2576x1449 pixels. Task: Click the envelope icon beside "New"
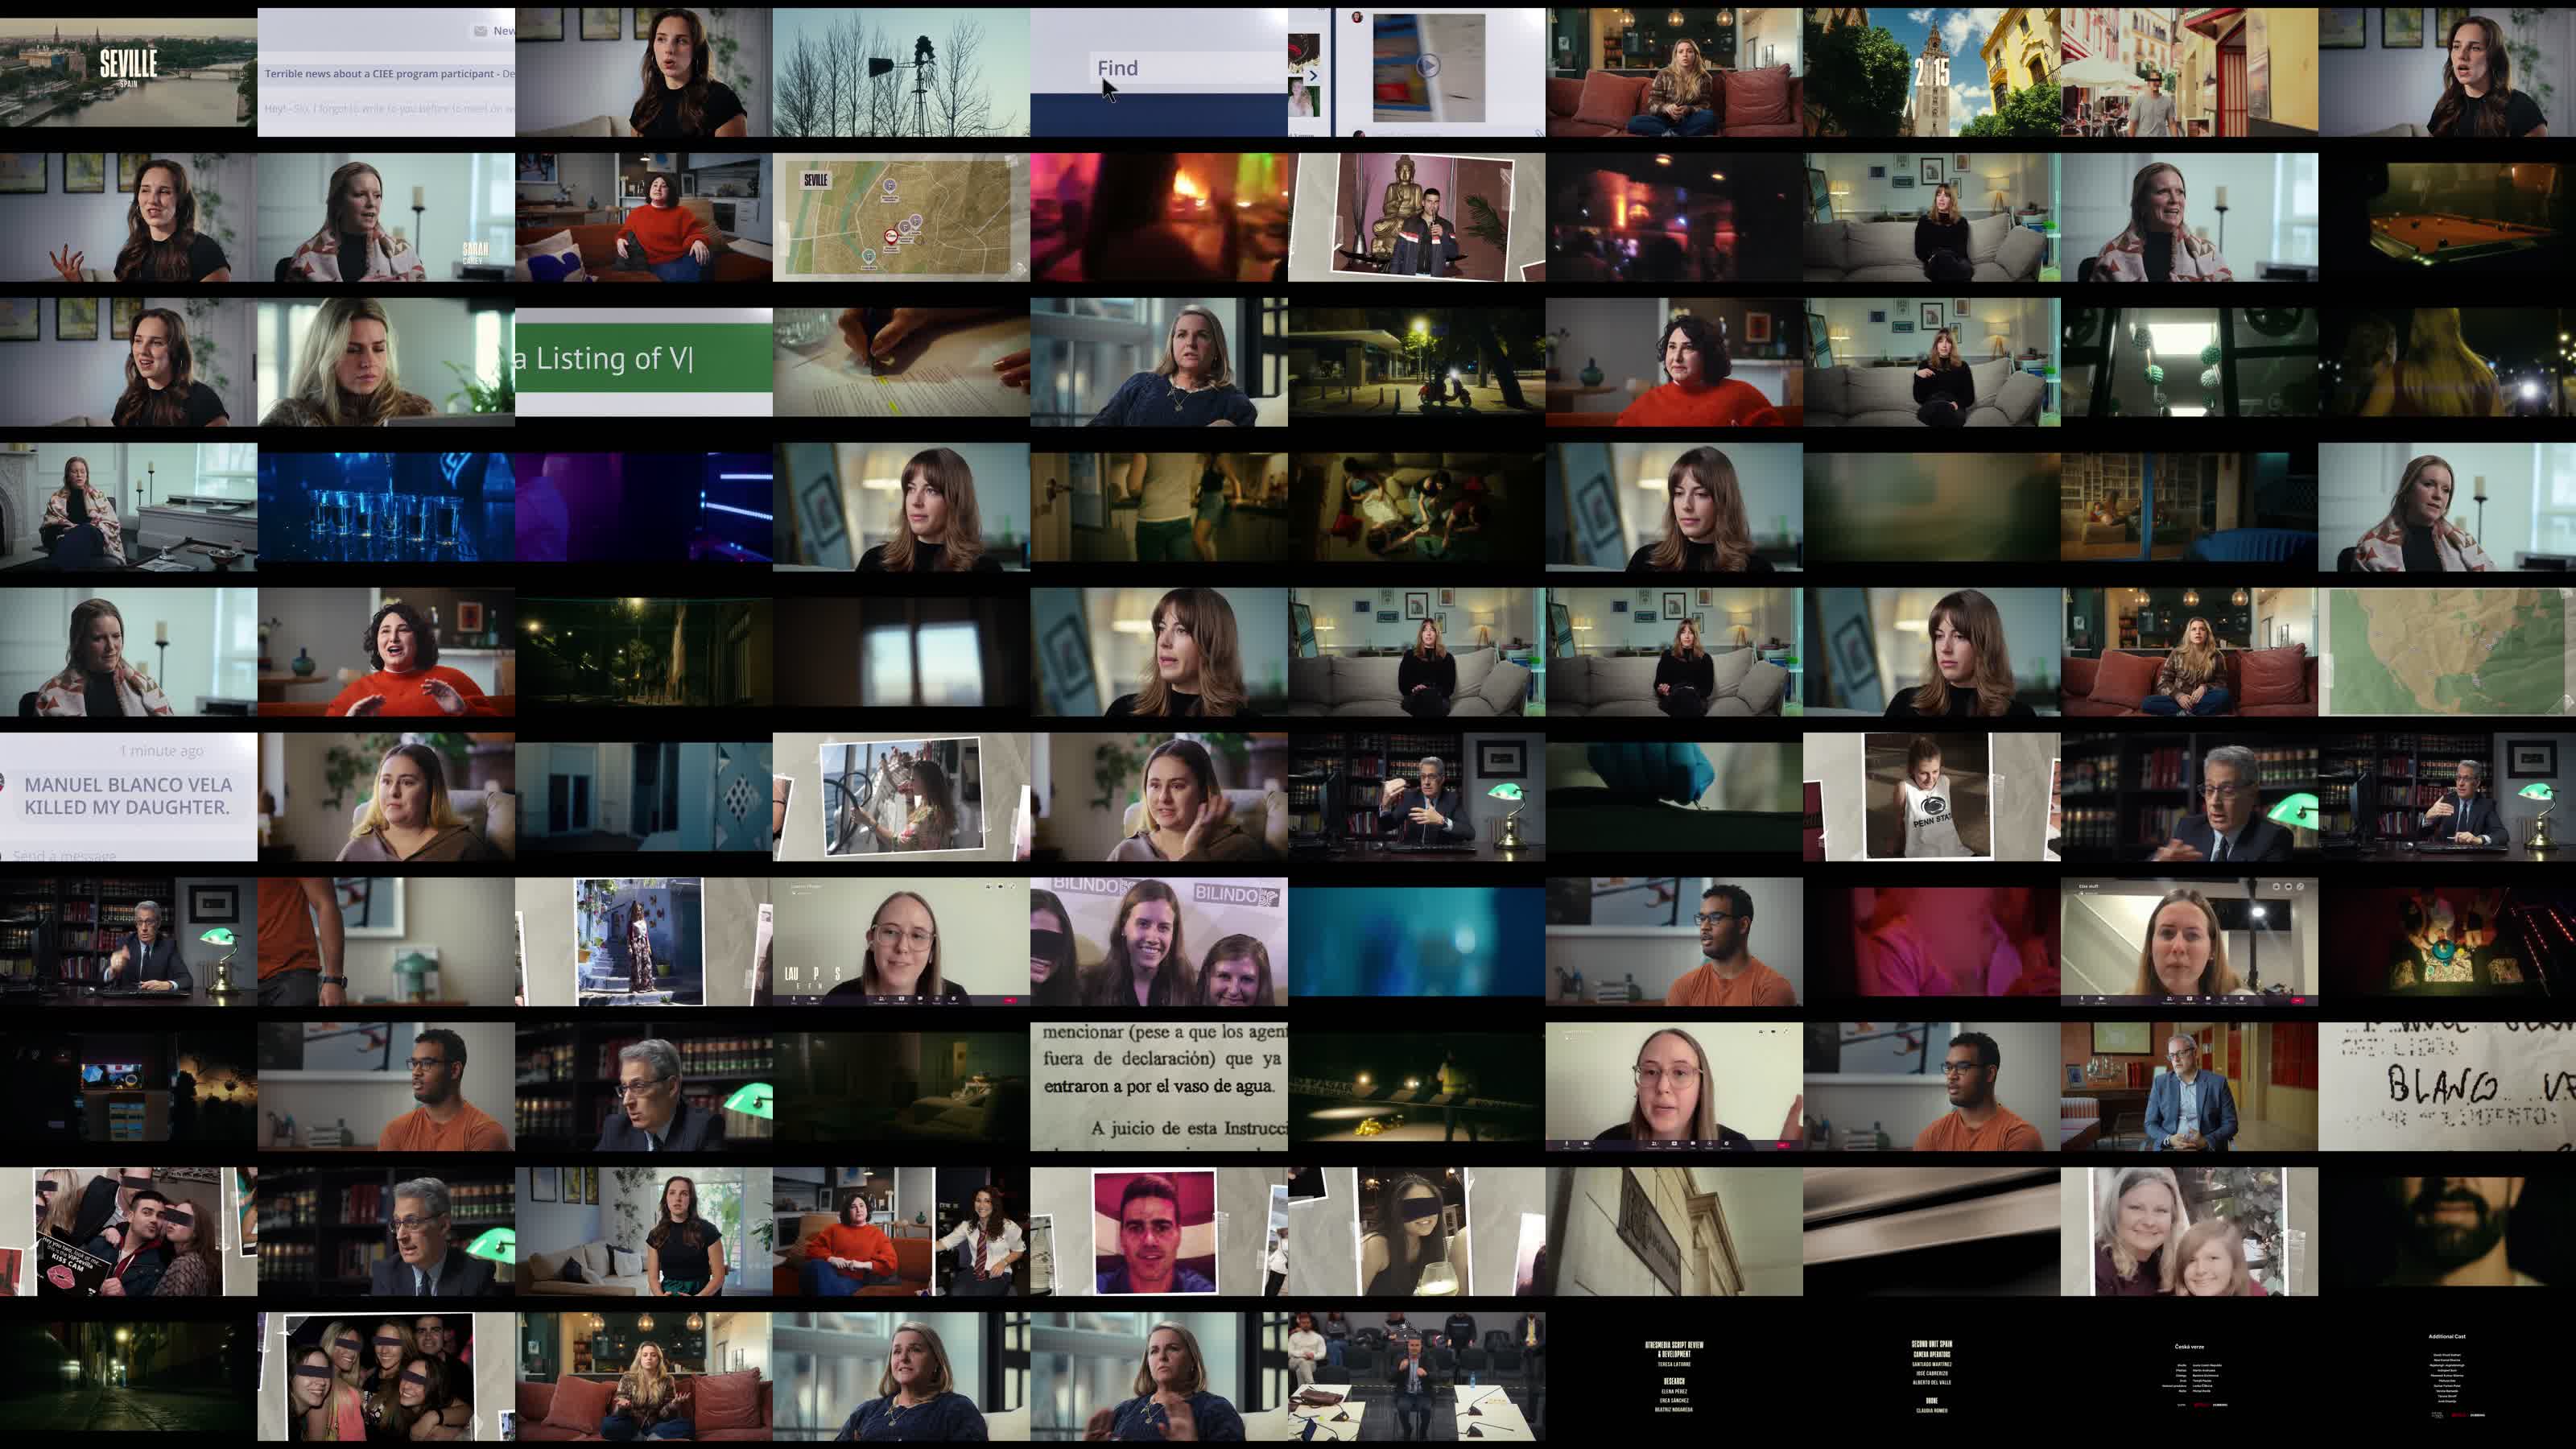click(x=480, y=31)
